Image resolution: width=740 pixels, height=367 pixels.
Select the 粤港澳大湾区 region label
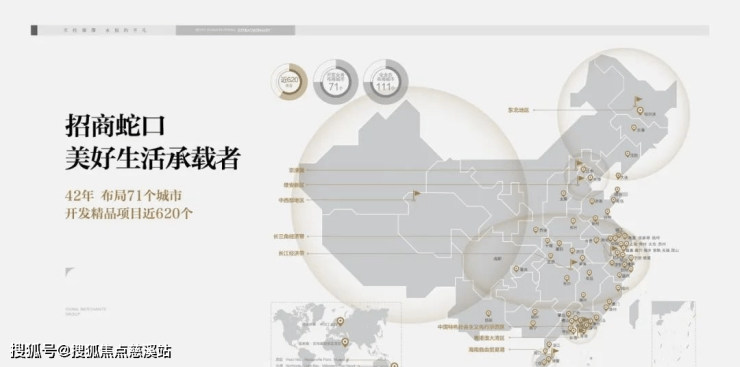[x=489, y=338]
